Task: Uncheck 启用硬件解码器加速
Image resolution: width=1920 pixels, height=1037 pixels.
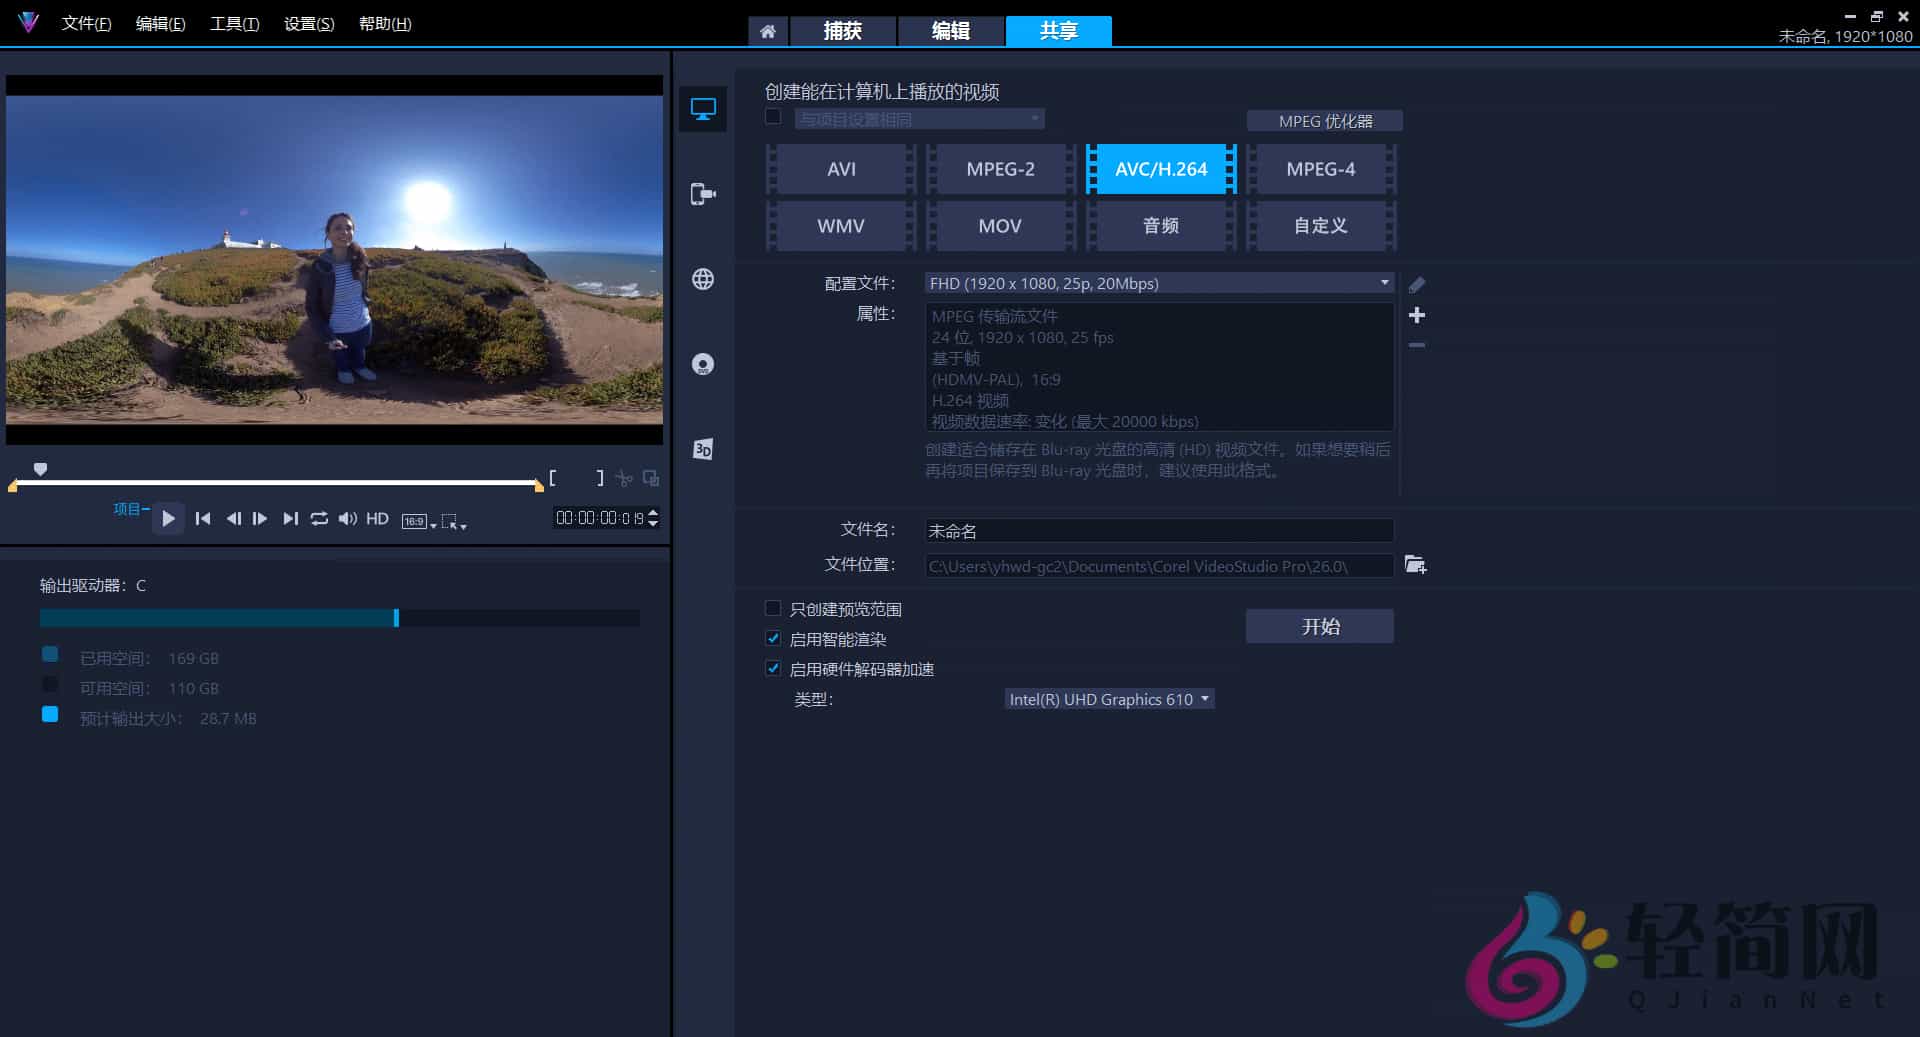Action: point(773,668)
